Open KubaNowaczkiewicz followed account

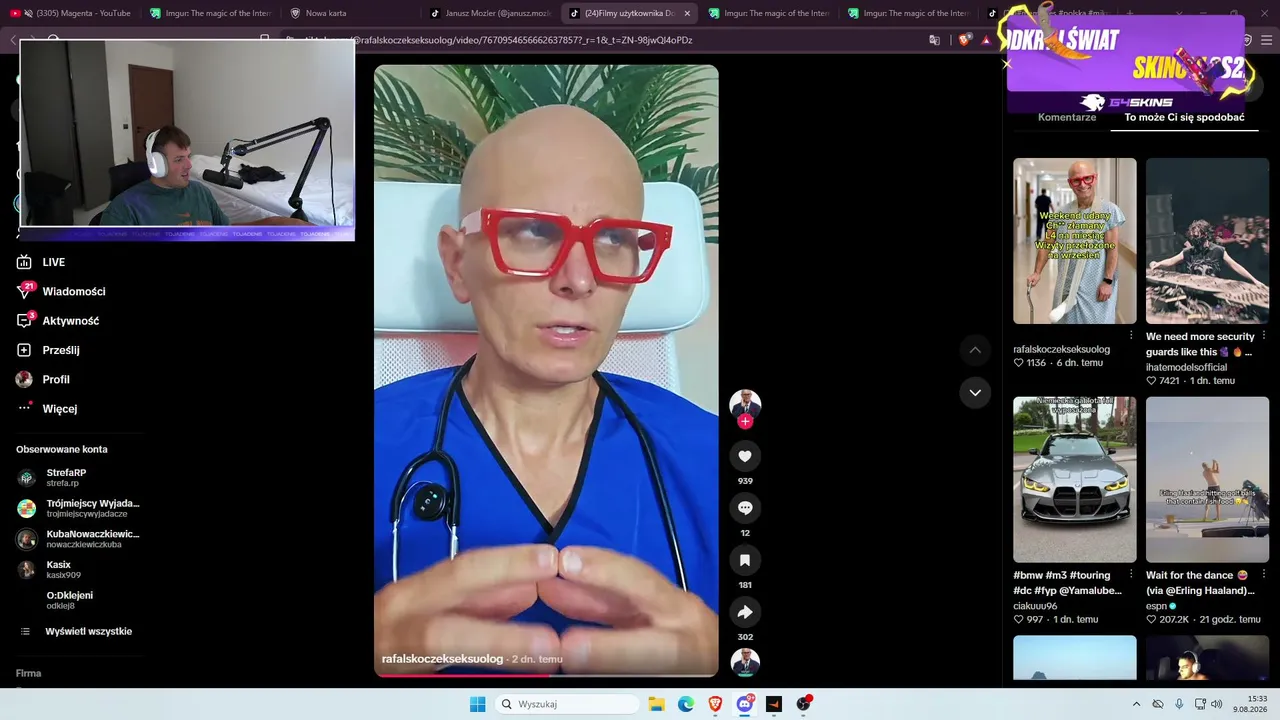(x=78, y=539)
